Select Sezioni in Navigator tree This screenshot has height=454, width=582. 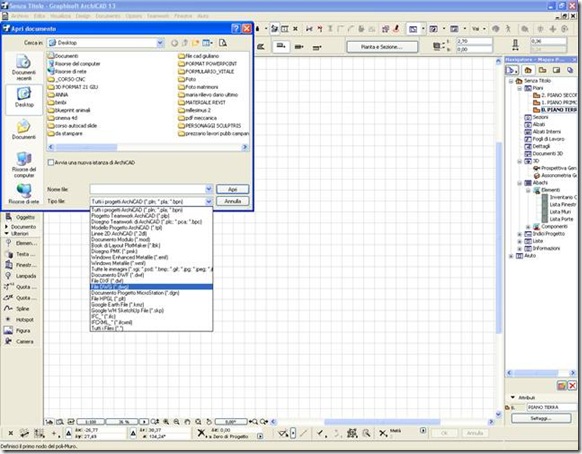pos(536,117)
